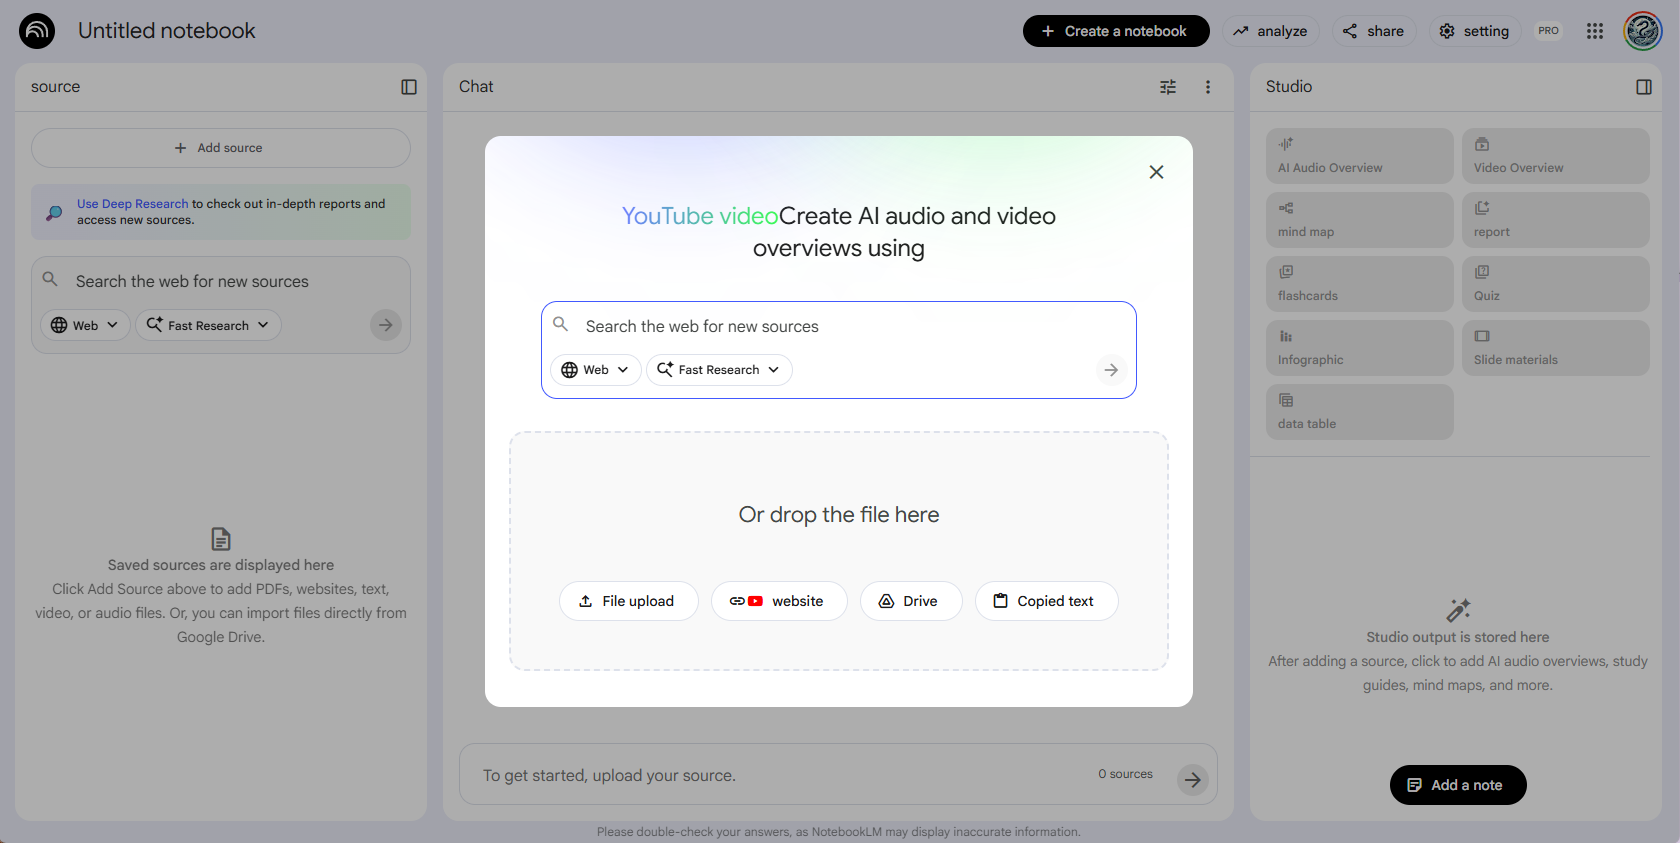The height and width of the screenshot is (843, 1680).
Task: Click the Infographic tile
Action: pyautogui.click(x=1359, y=348)
